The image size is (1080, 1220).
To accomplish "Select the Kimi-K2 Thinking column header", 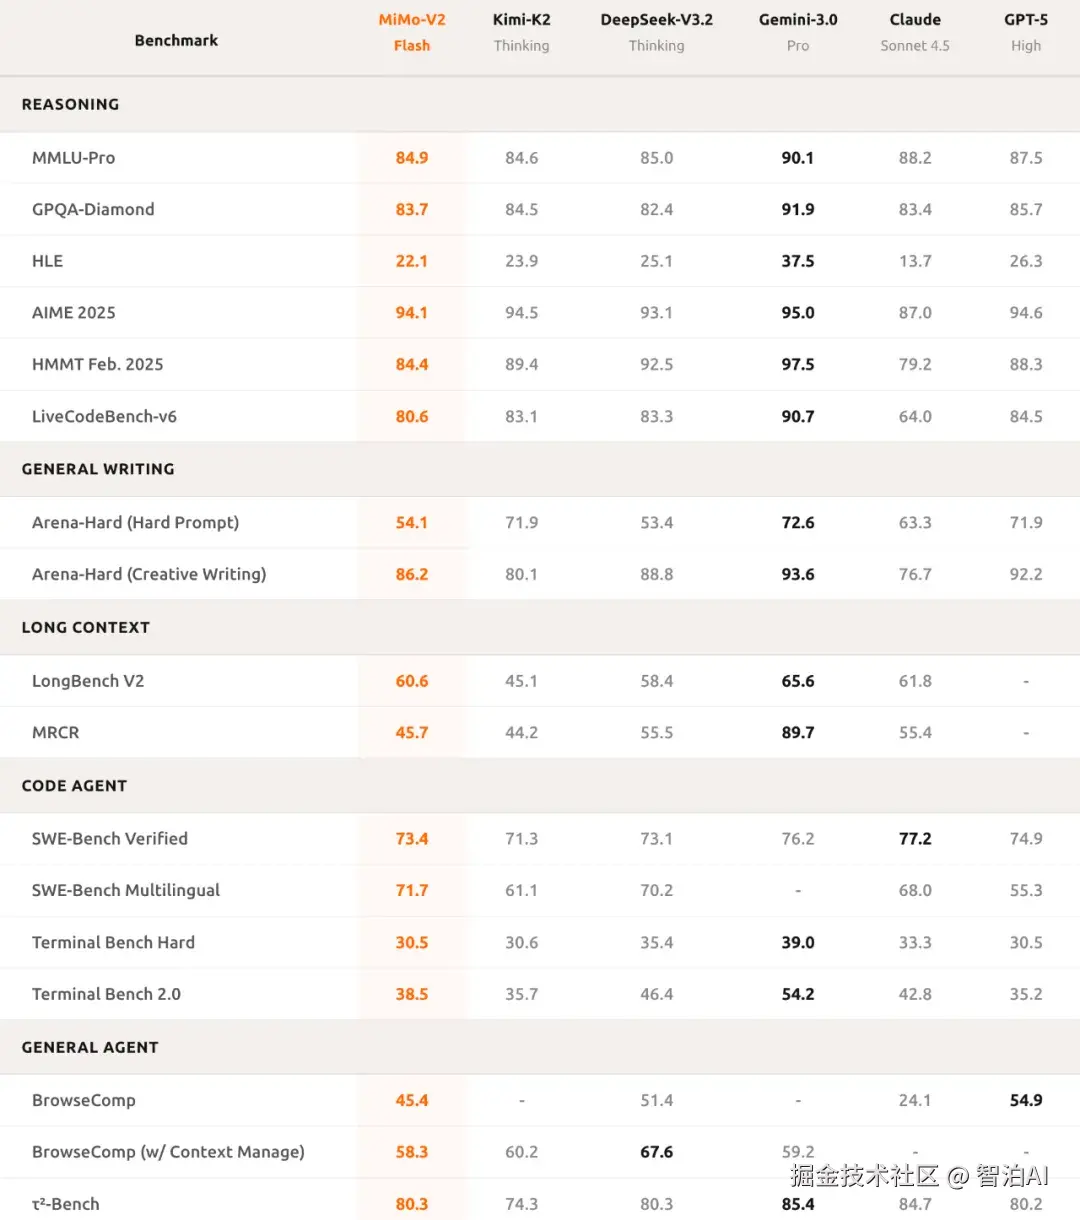I will 521,32.
